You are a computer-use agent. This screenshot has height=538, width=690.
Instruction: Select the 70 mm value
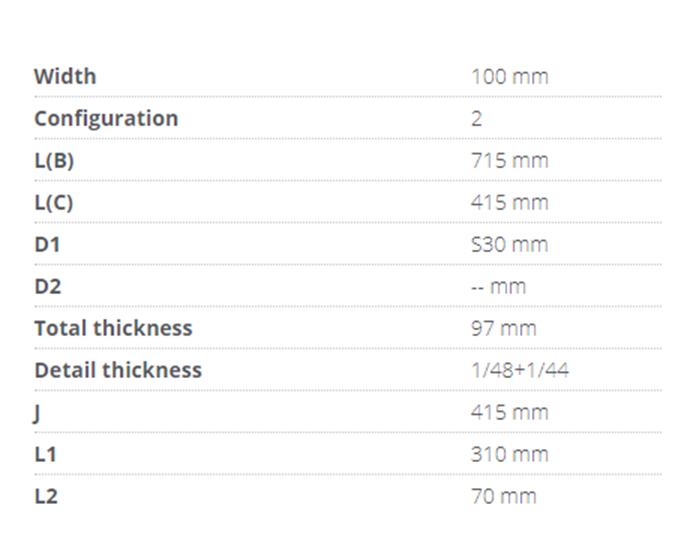503,496
